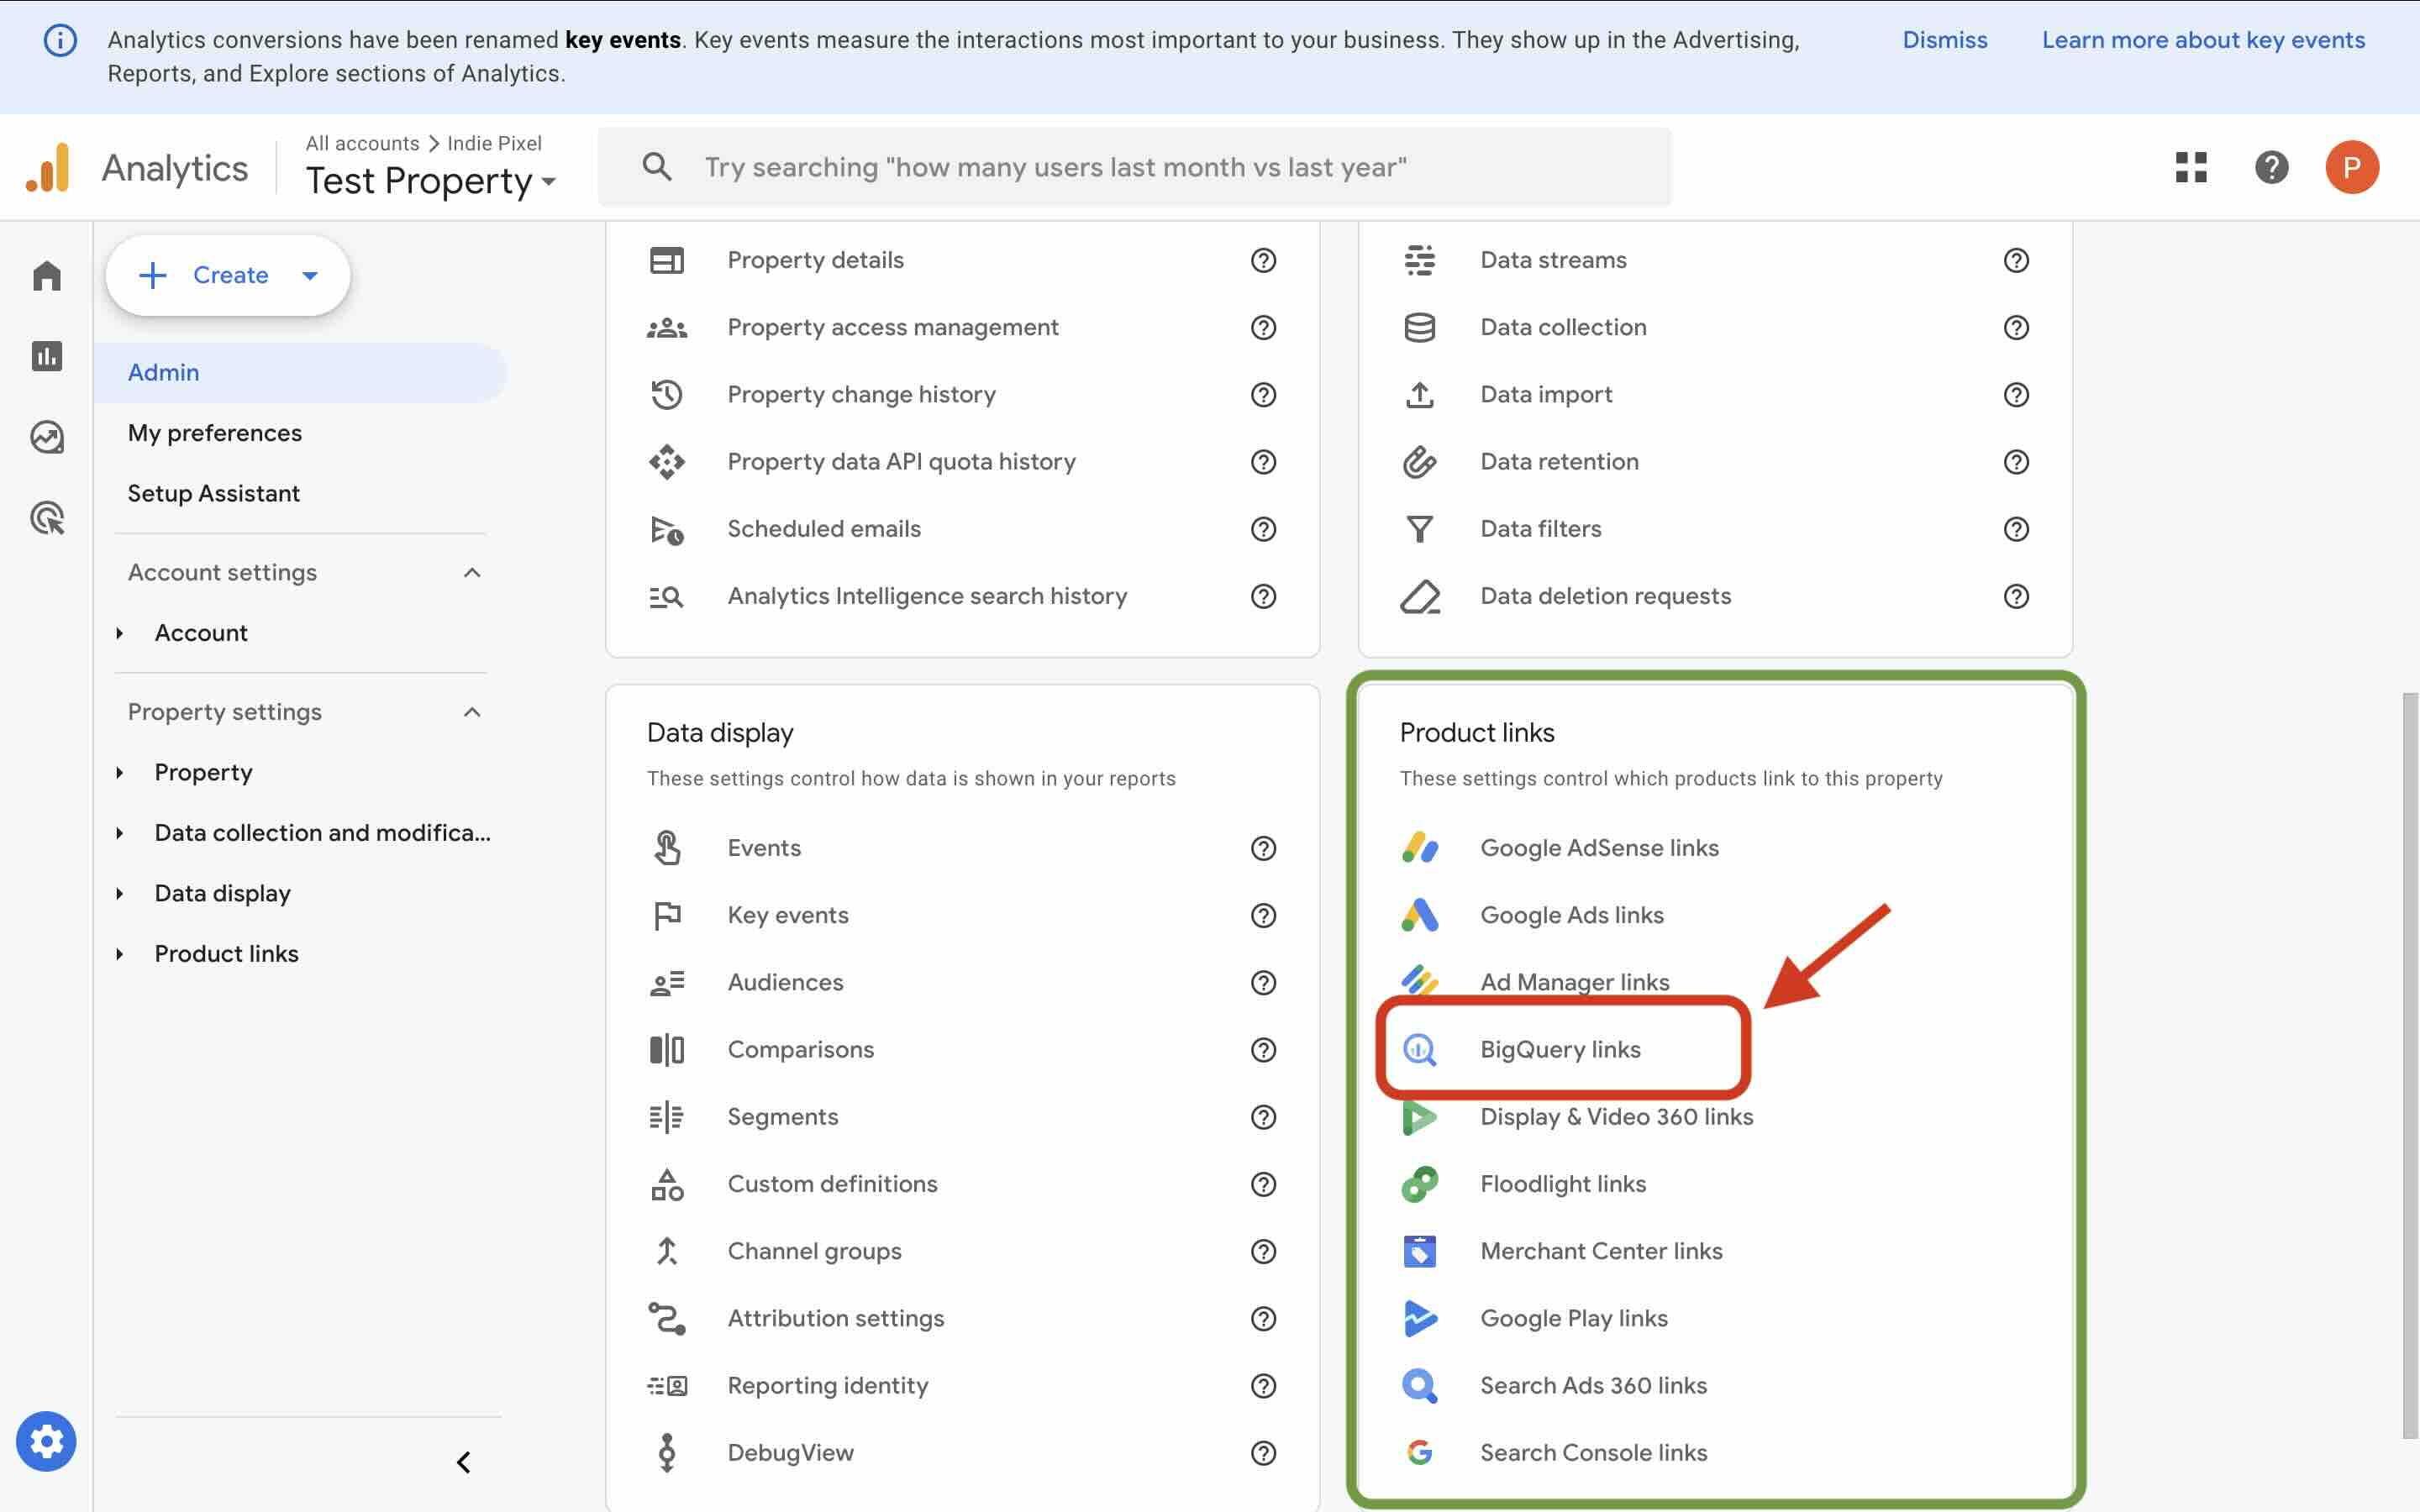Image resolution: width=2420 pixels, height=1512 pixels.
Task: Click the Analytics logo icon
Action: pos(49,167)
